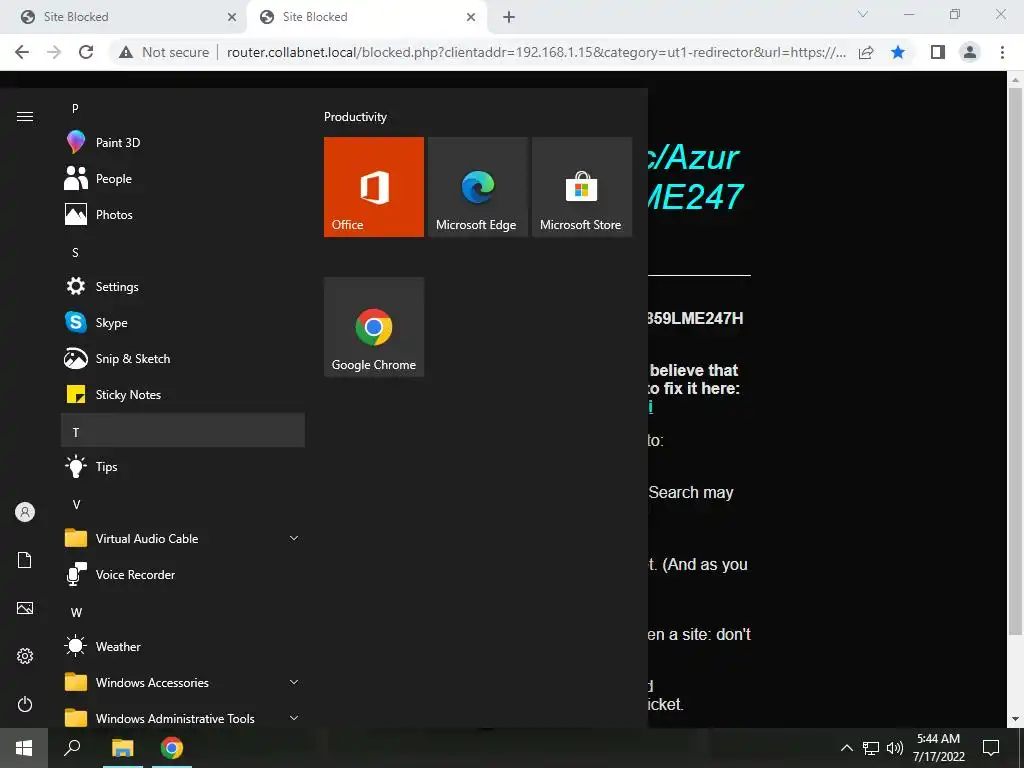Launch the Tips app
This screenshot has height=768, width=1024.
183,466
